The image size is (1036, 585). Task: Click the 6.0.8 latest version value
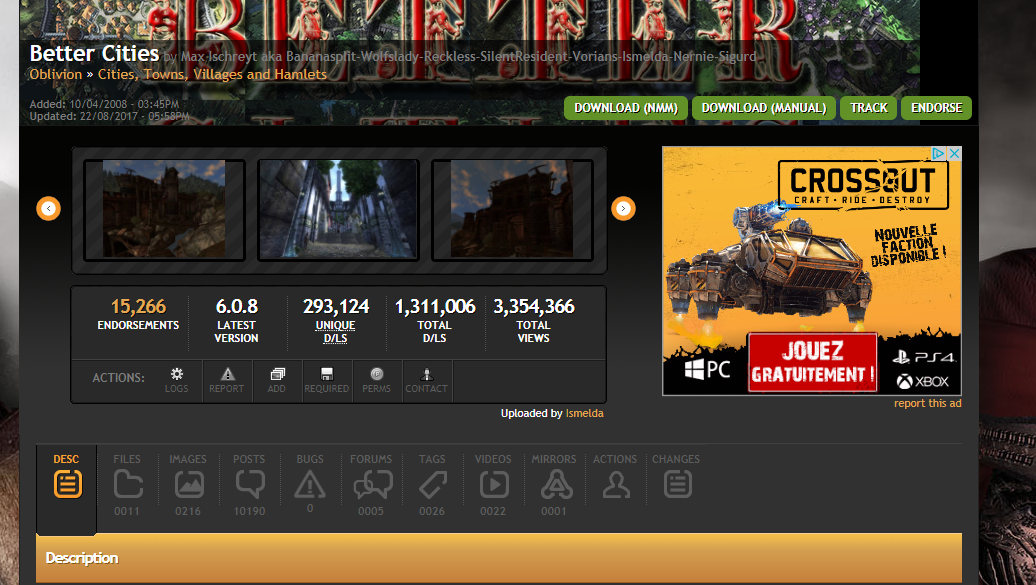pos(237,307)
